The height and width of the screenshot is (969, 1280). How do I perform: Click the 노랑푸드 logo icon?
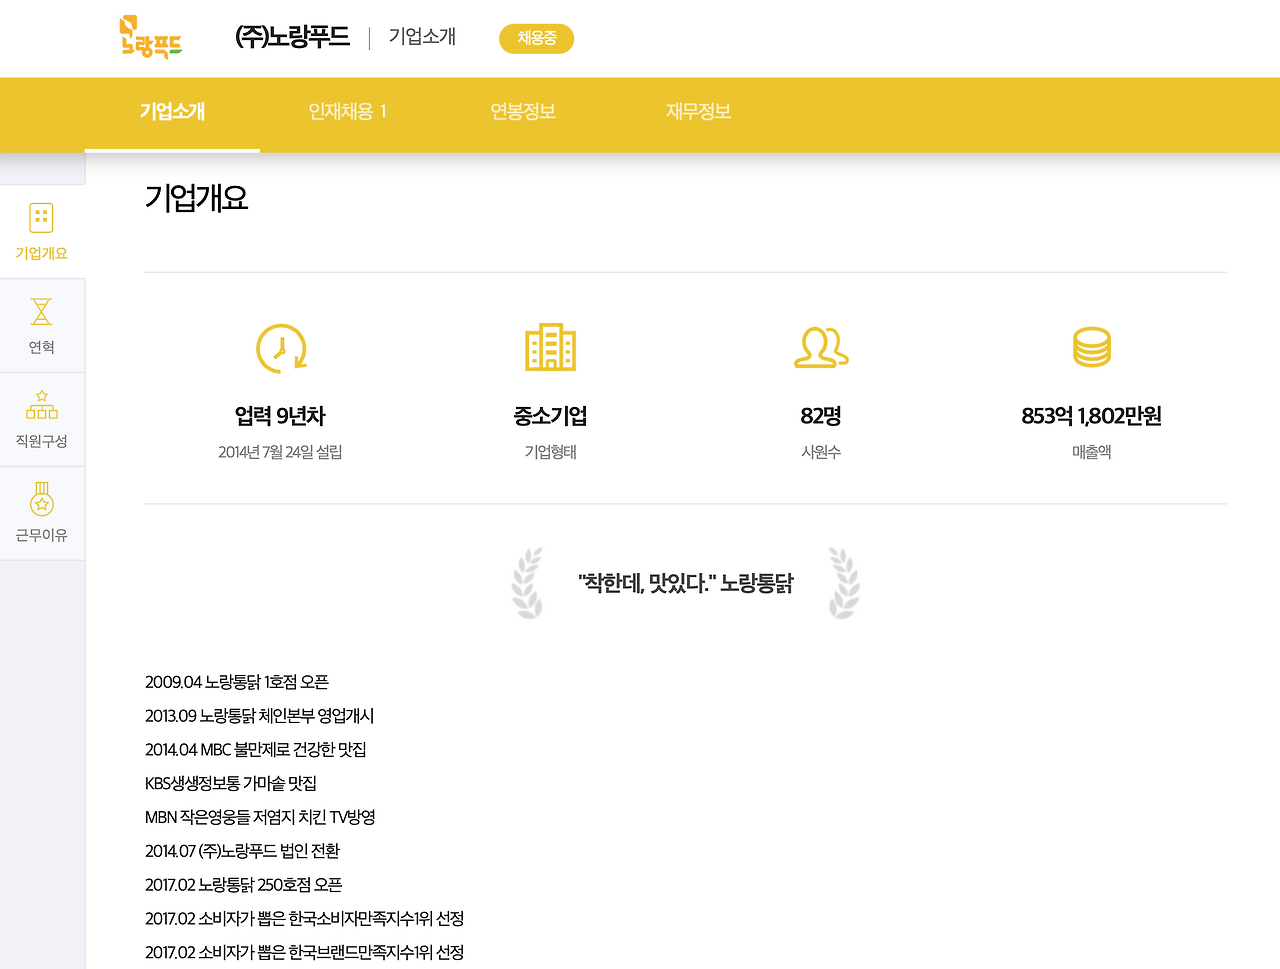[x=151, y=38]
